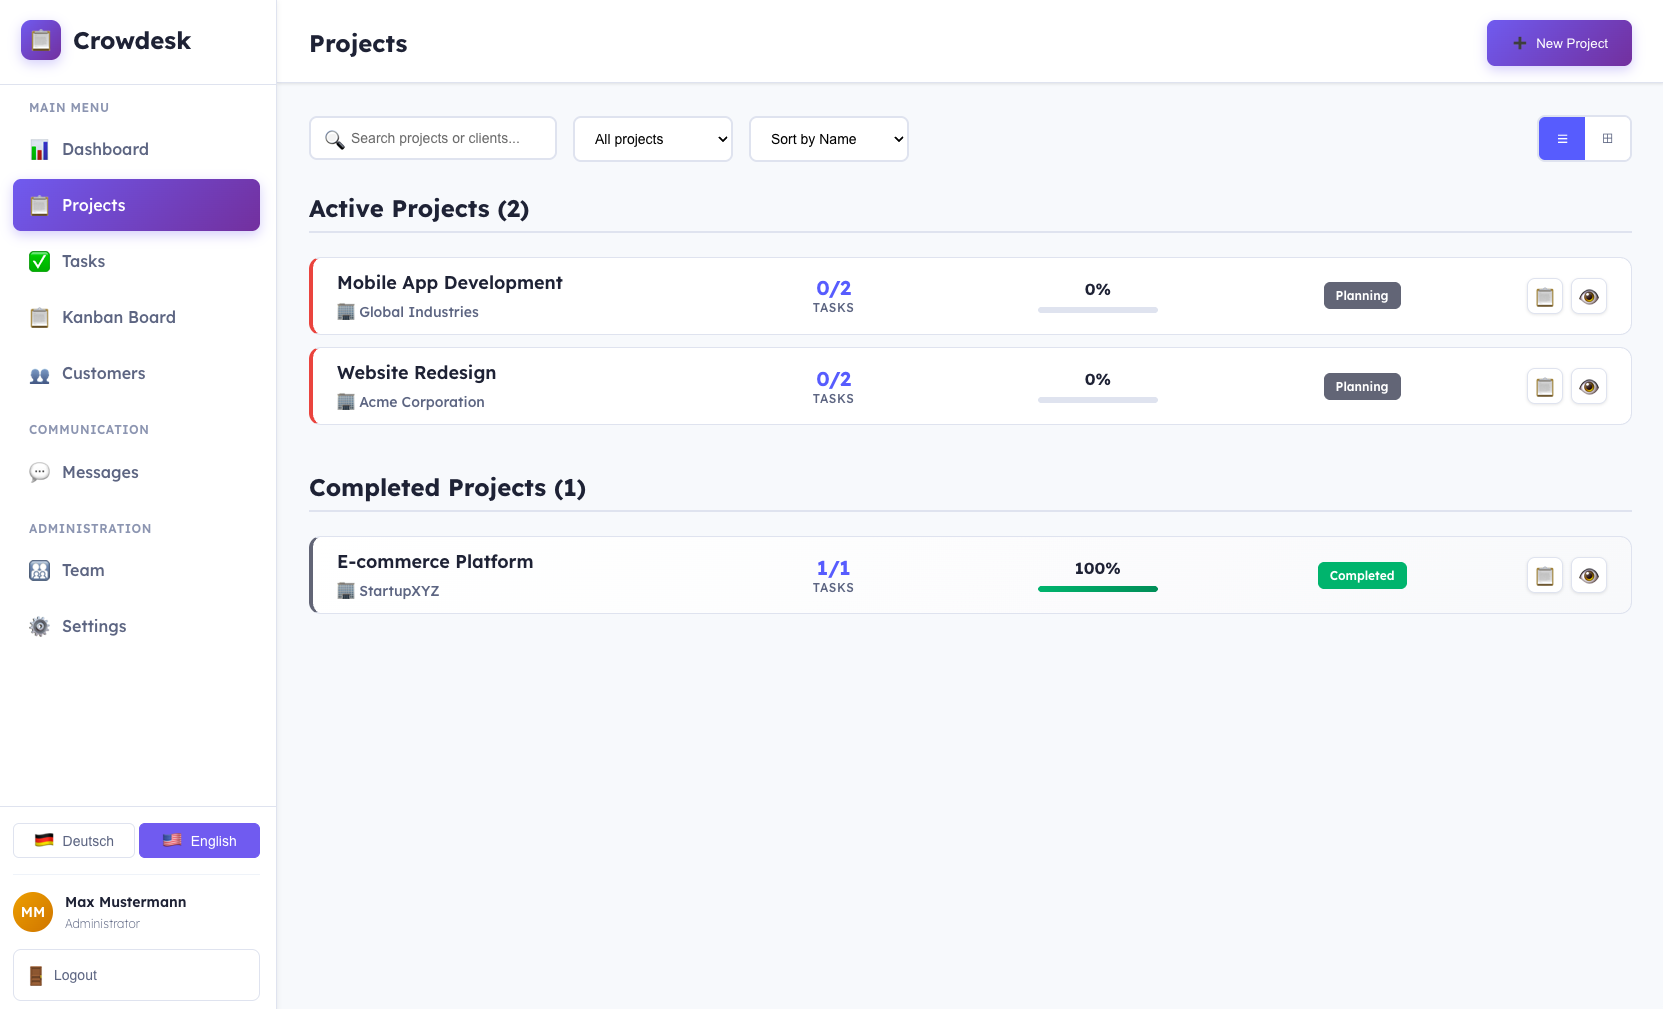Image resolution: width=1663 pixels, height=1009 pixels.
Task: Click the Dashboard bar chart icon
Action: click(x=40, y=150)
